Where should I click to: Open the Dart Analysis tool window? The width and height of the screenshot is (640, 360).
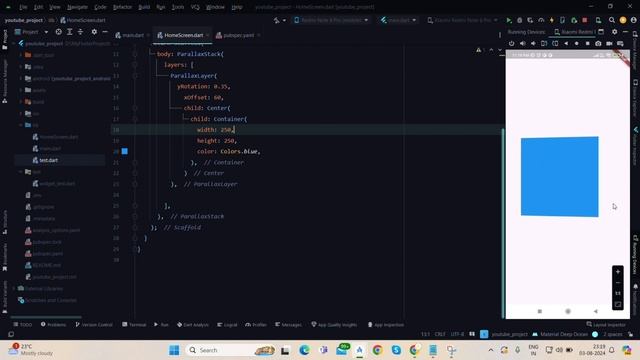(193, 325)
